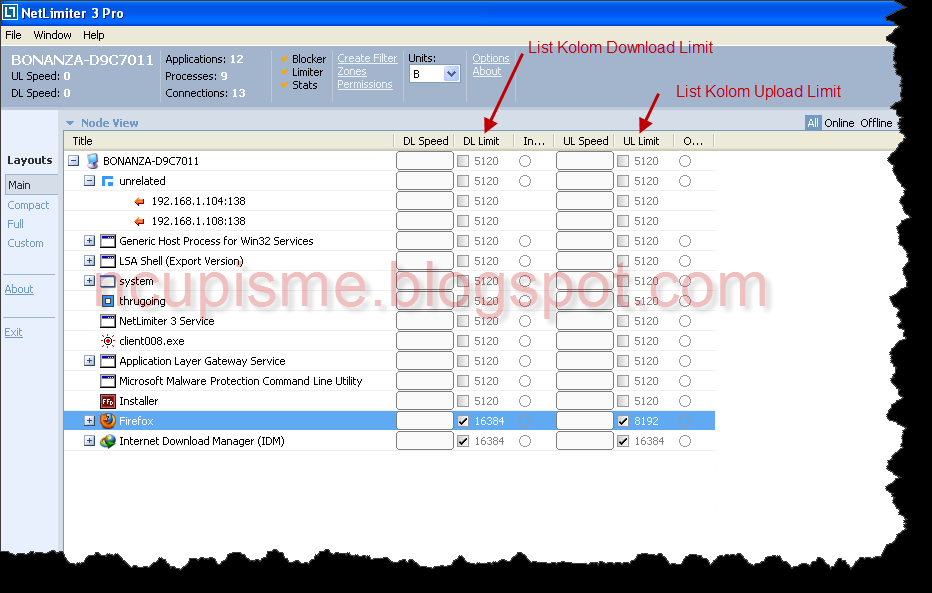Open the Units dropdown
This screenshot has width=932, height=593.
(x=451, y=74)
